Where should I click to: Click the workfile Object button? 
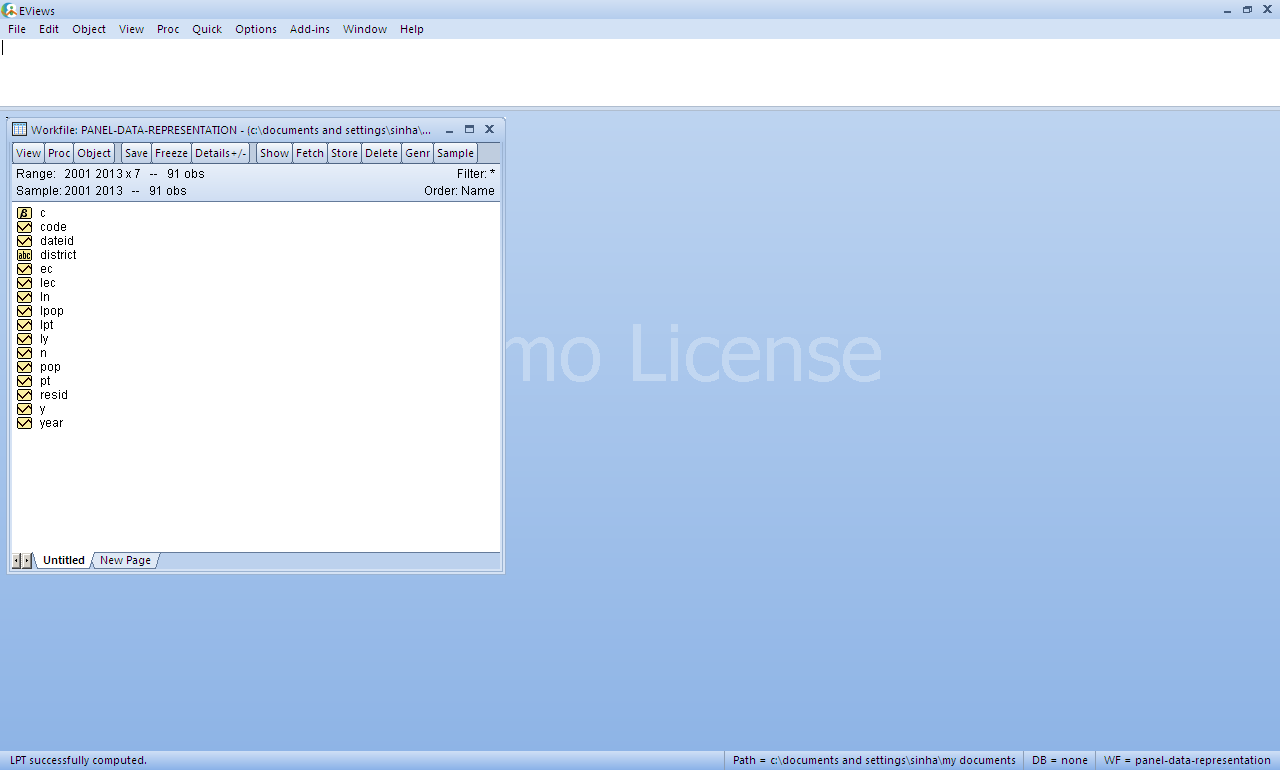click(94, 153)
